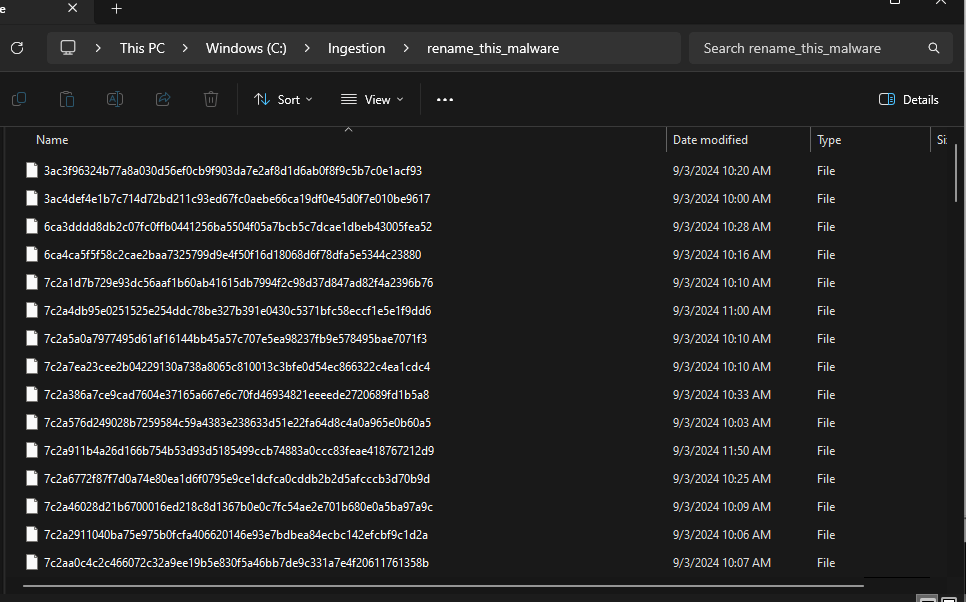Select the file starting with 3ac3f96324b77a8a
The height and width of the screenshot is (602, 966).
coord(232,171)
